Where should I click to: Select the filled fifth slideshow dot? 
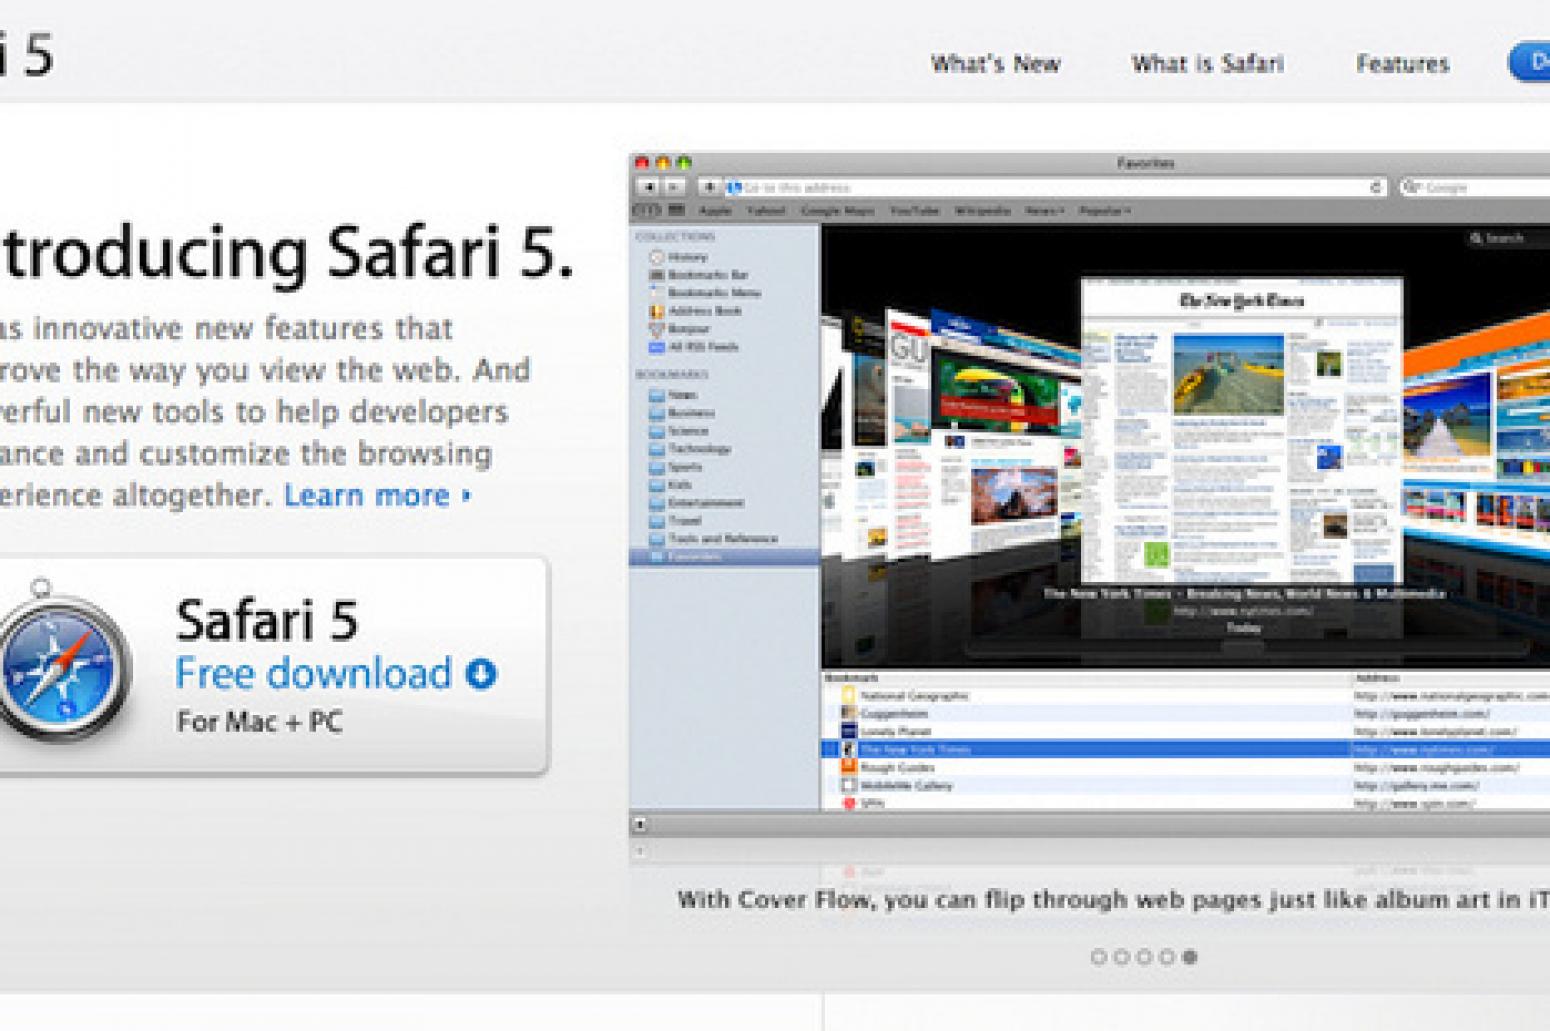click(1189, 957)
